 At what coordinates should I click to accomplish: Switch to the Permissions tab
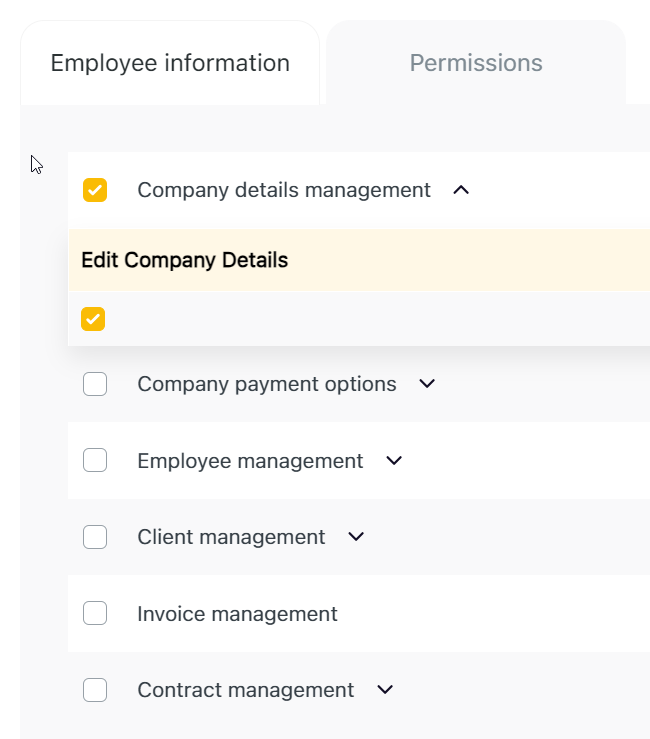[476, 63]
